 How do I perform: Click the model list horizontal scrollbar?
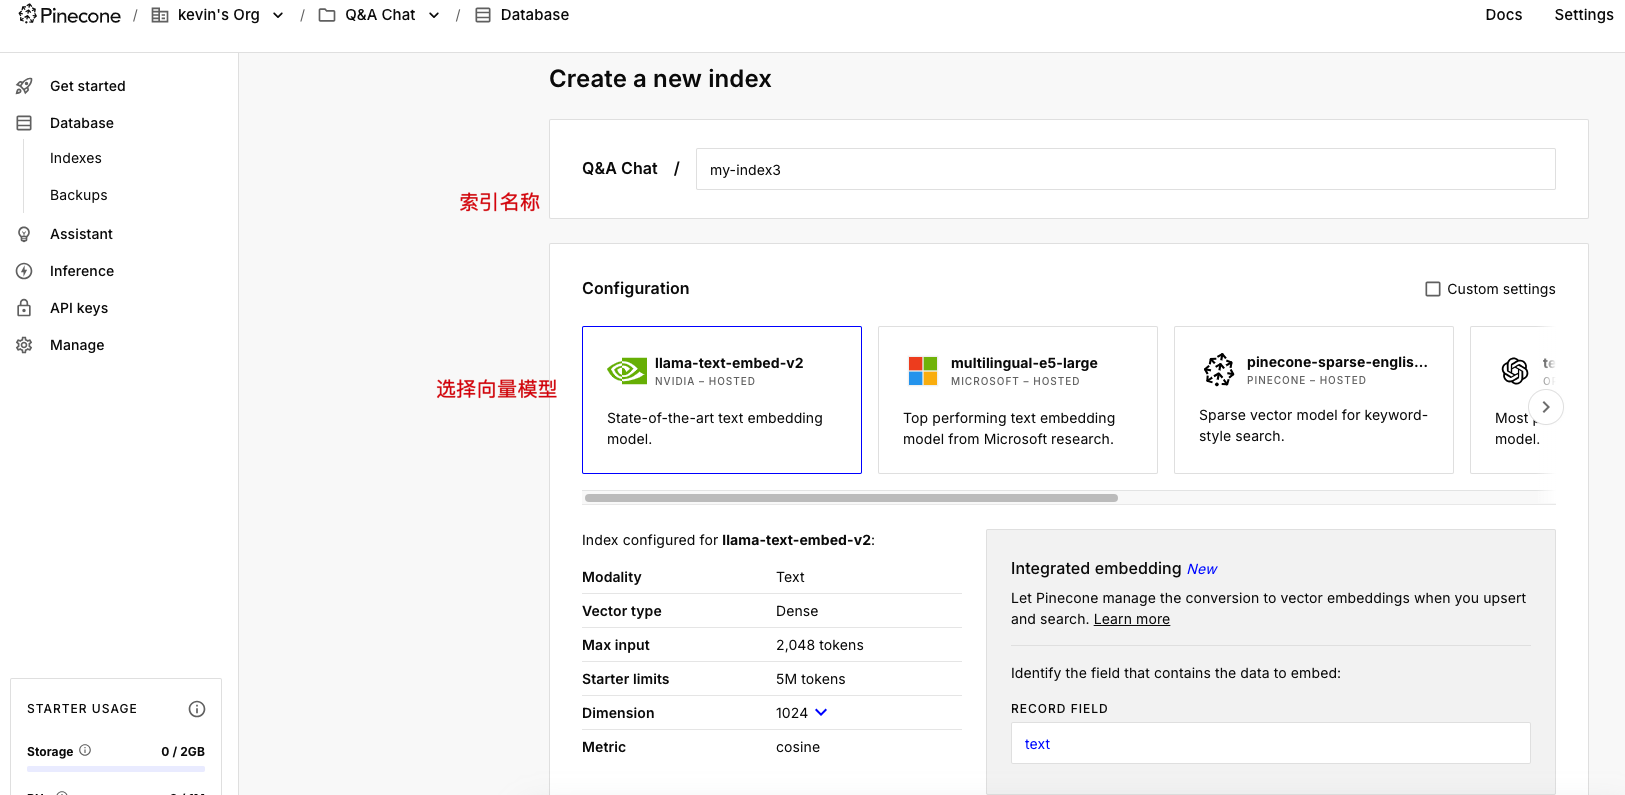[x=851, y=497]
